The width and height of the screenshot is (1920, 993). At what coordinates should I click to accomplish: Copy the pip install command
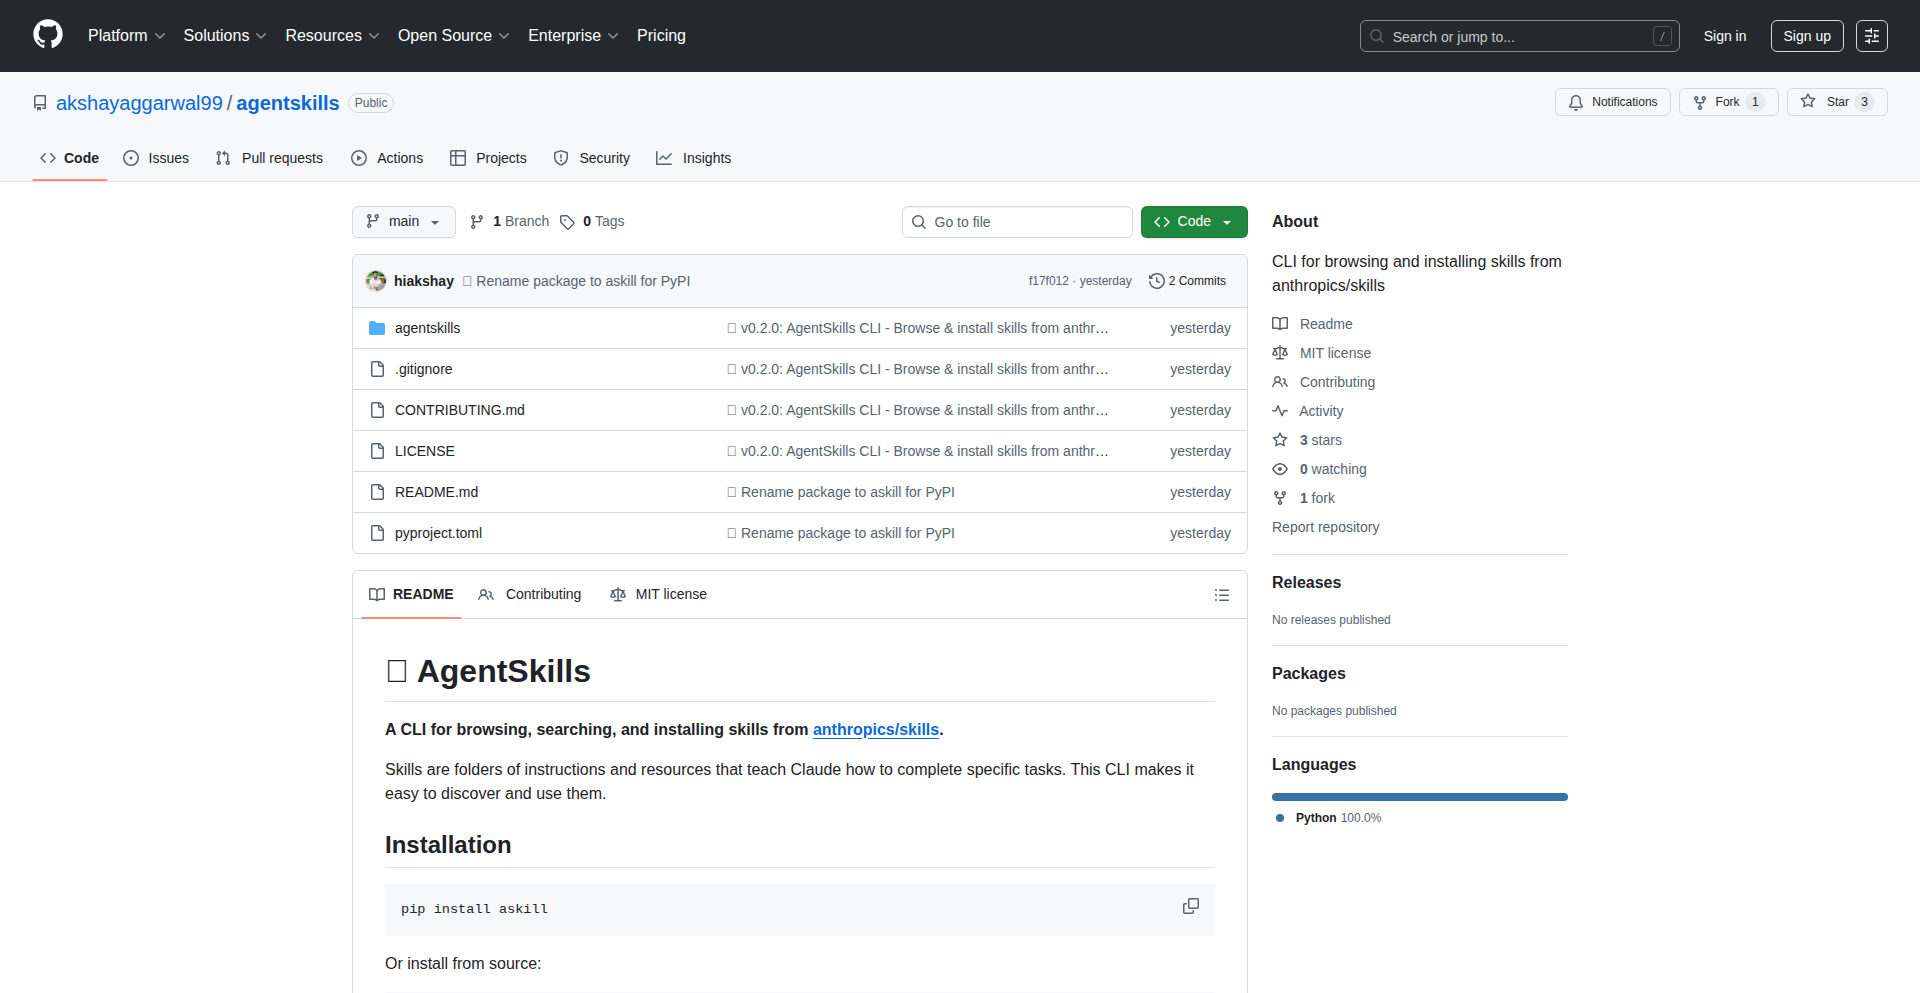tap(1190, 906)
